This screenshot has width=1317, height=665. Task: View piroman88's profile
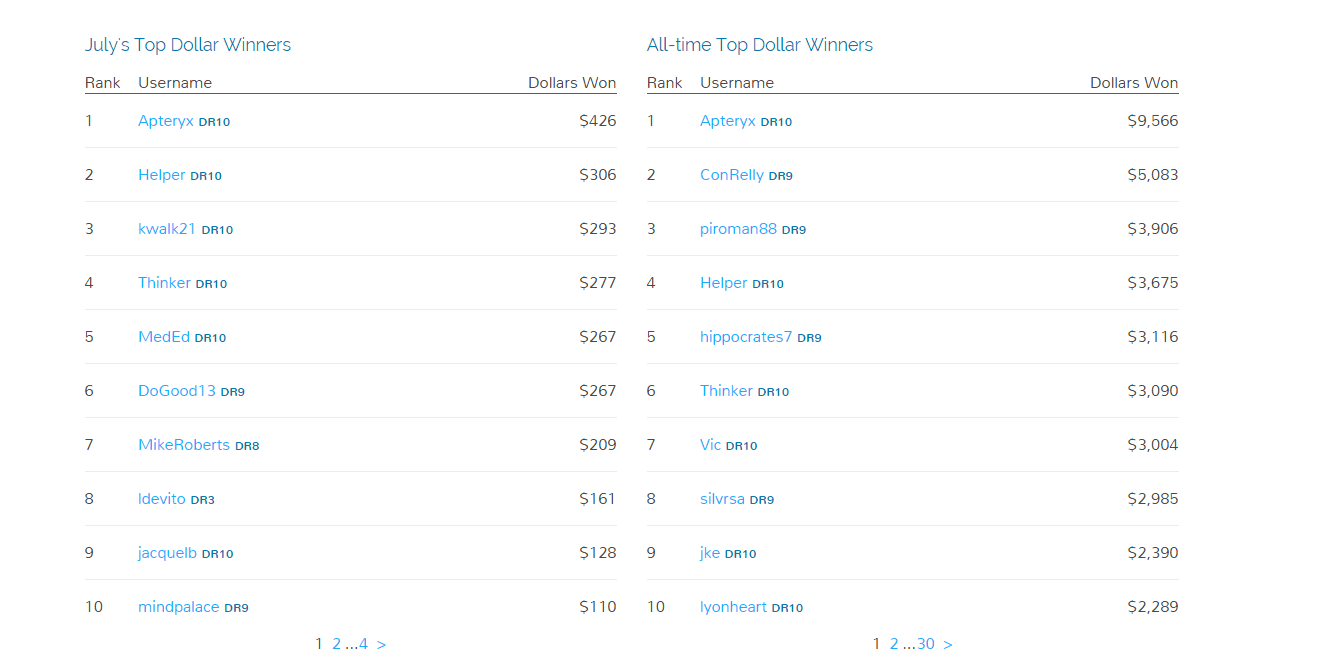738,229
